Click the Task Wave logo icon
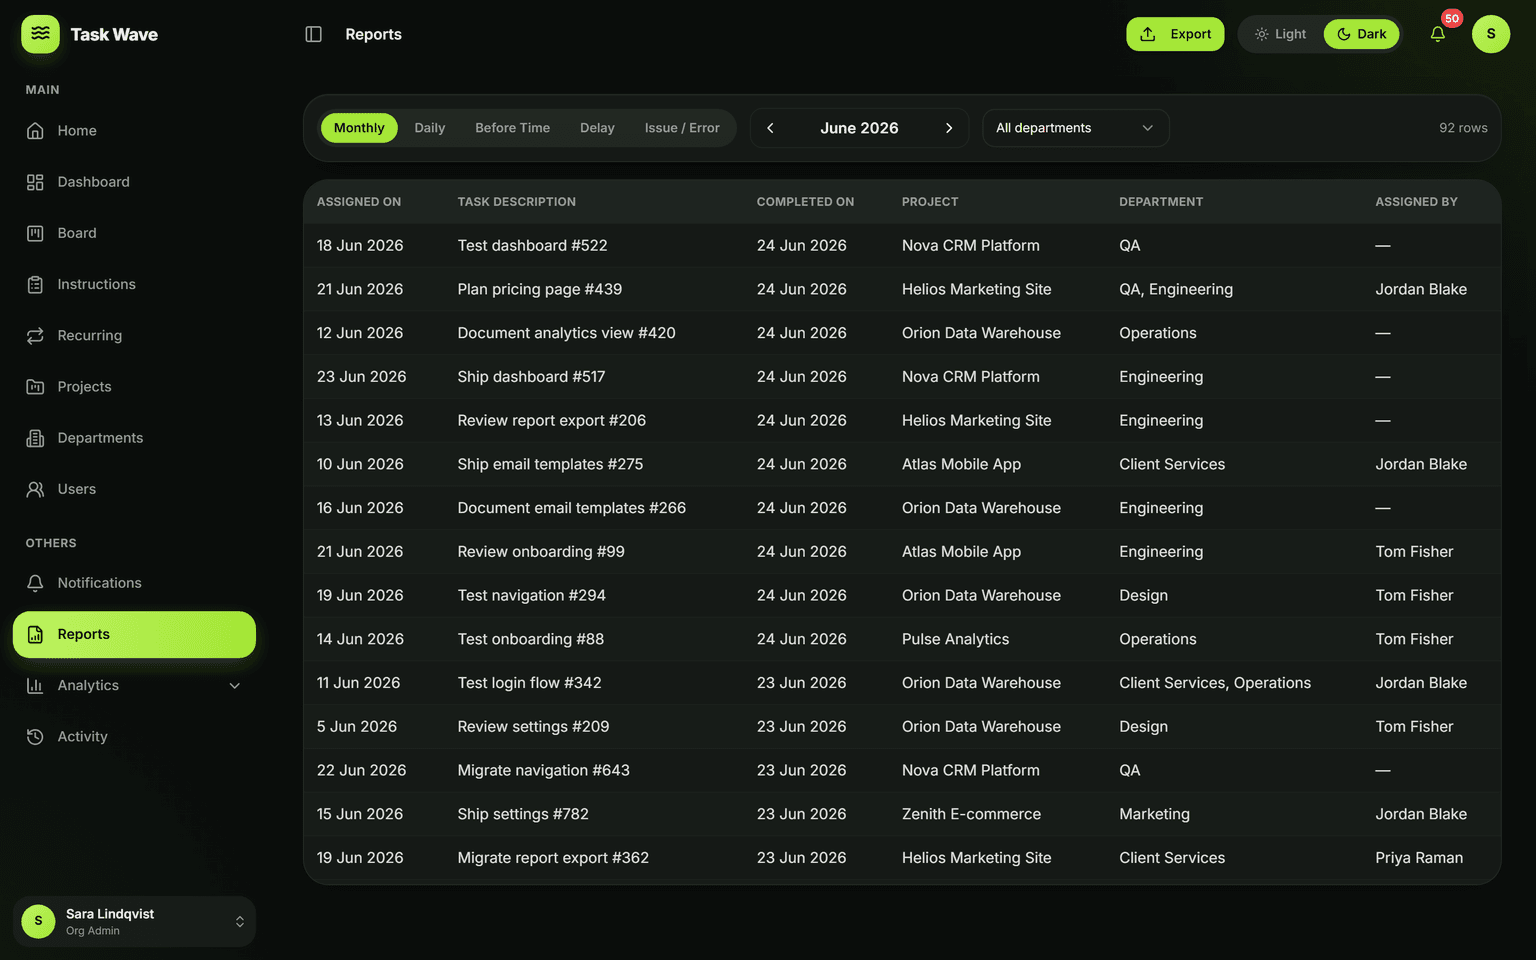Image resolution: width=1536 pixels, height=960 pixels. [40, 34]
